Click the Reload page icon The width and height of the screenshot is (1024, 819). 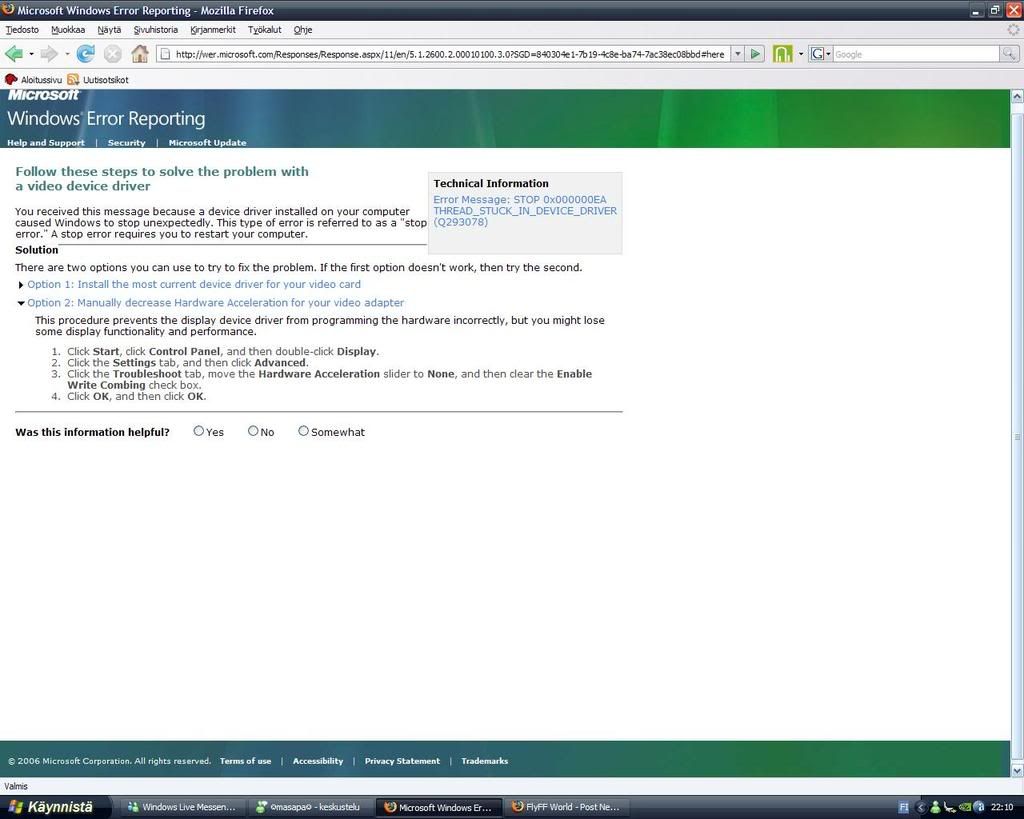(86, 54)
